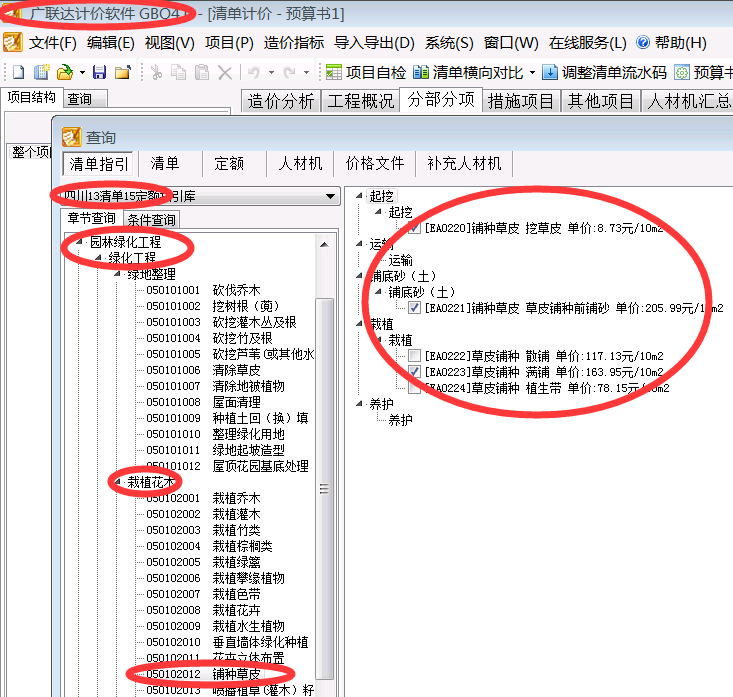Select tree item 050101010 整理绿化用地
The image size is (733, 697).
tap(215, 434)
